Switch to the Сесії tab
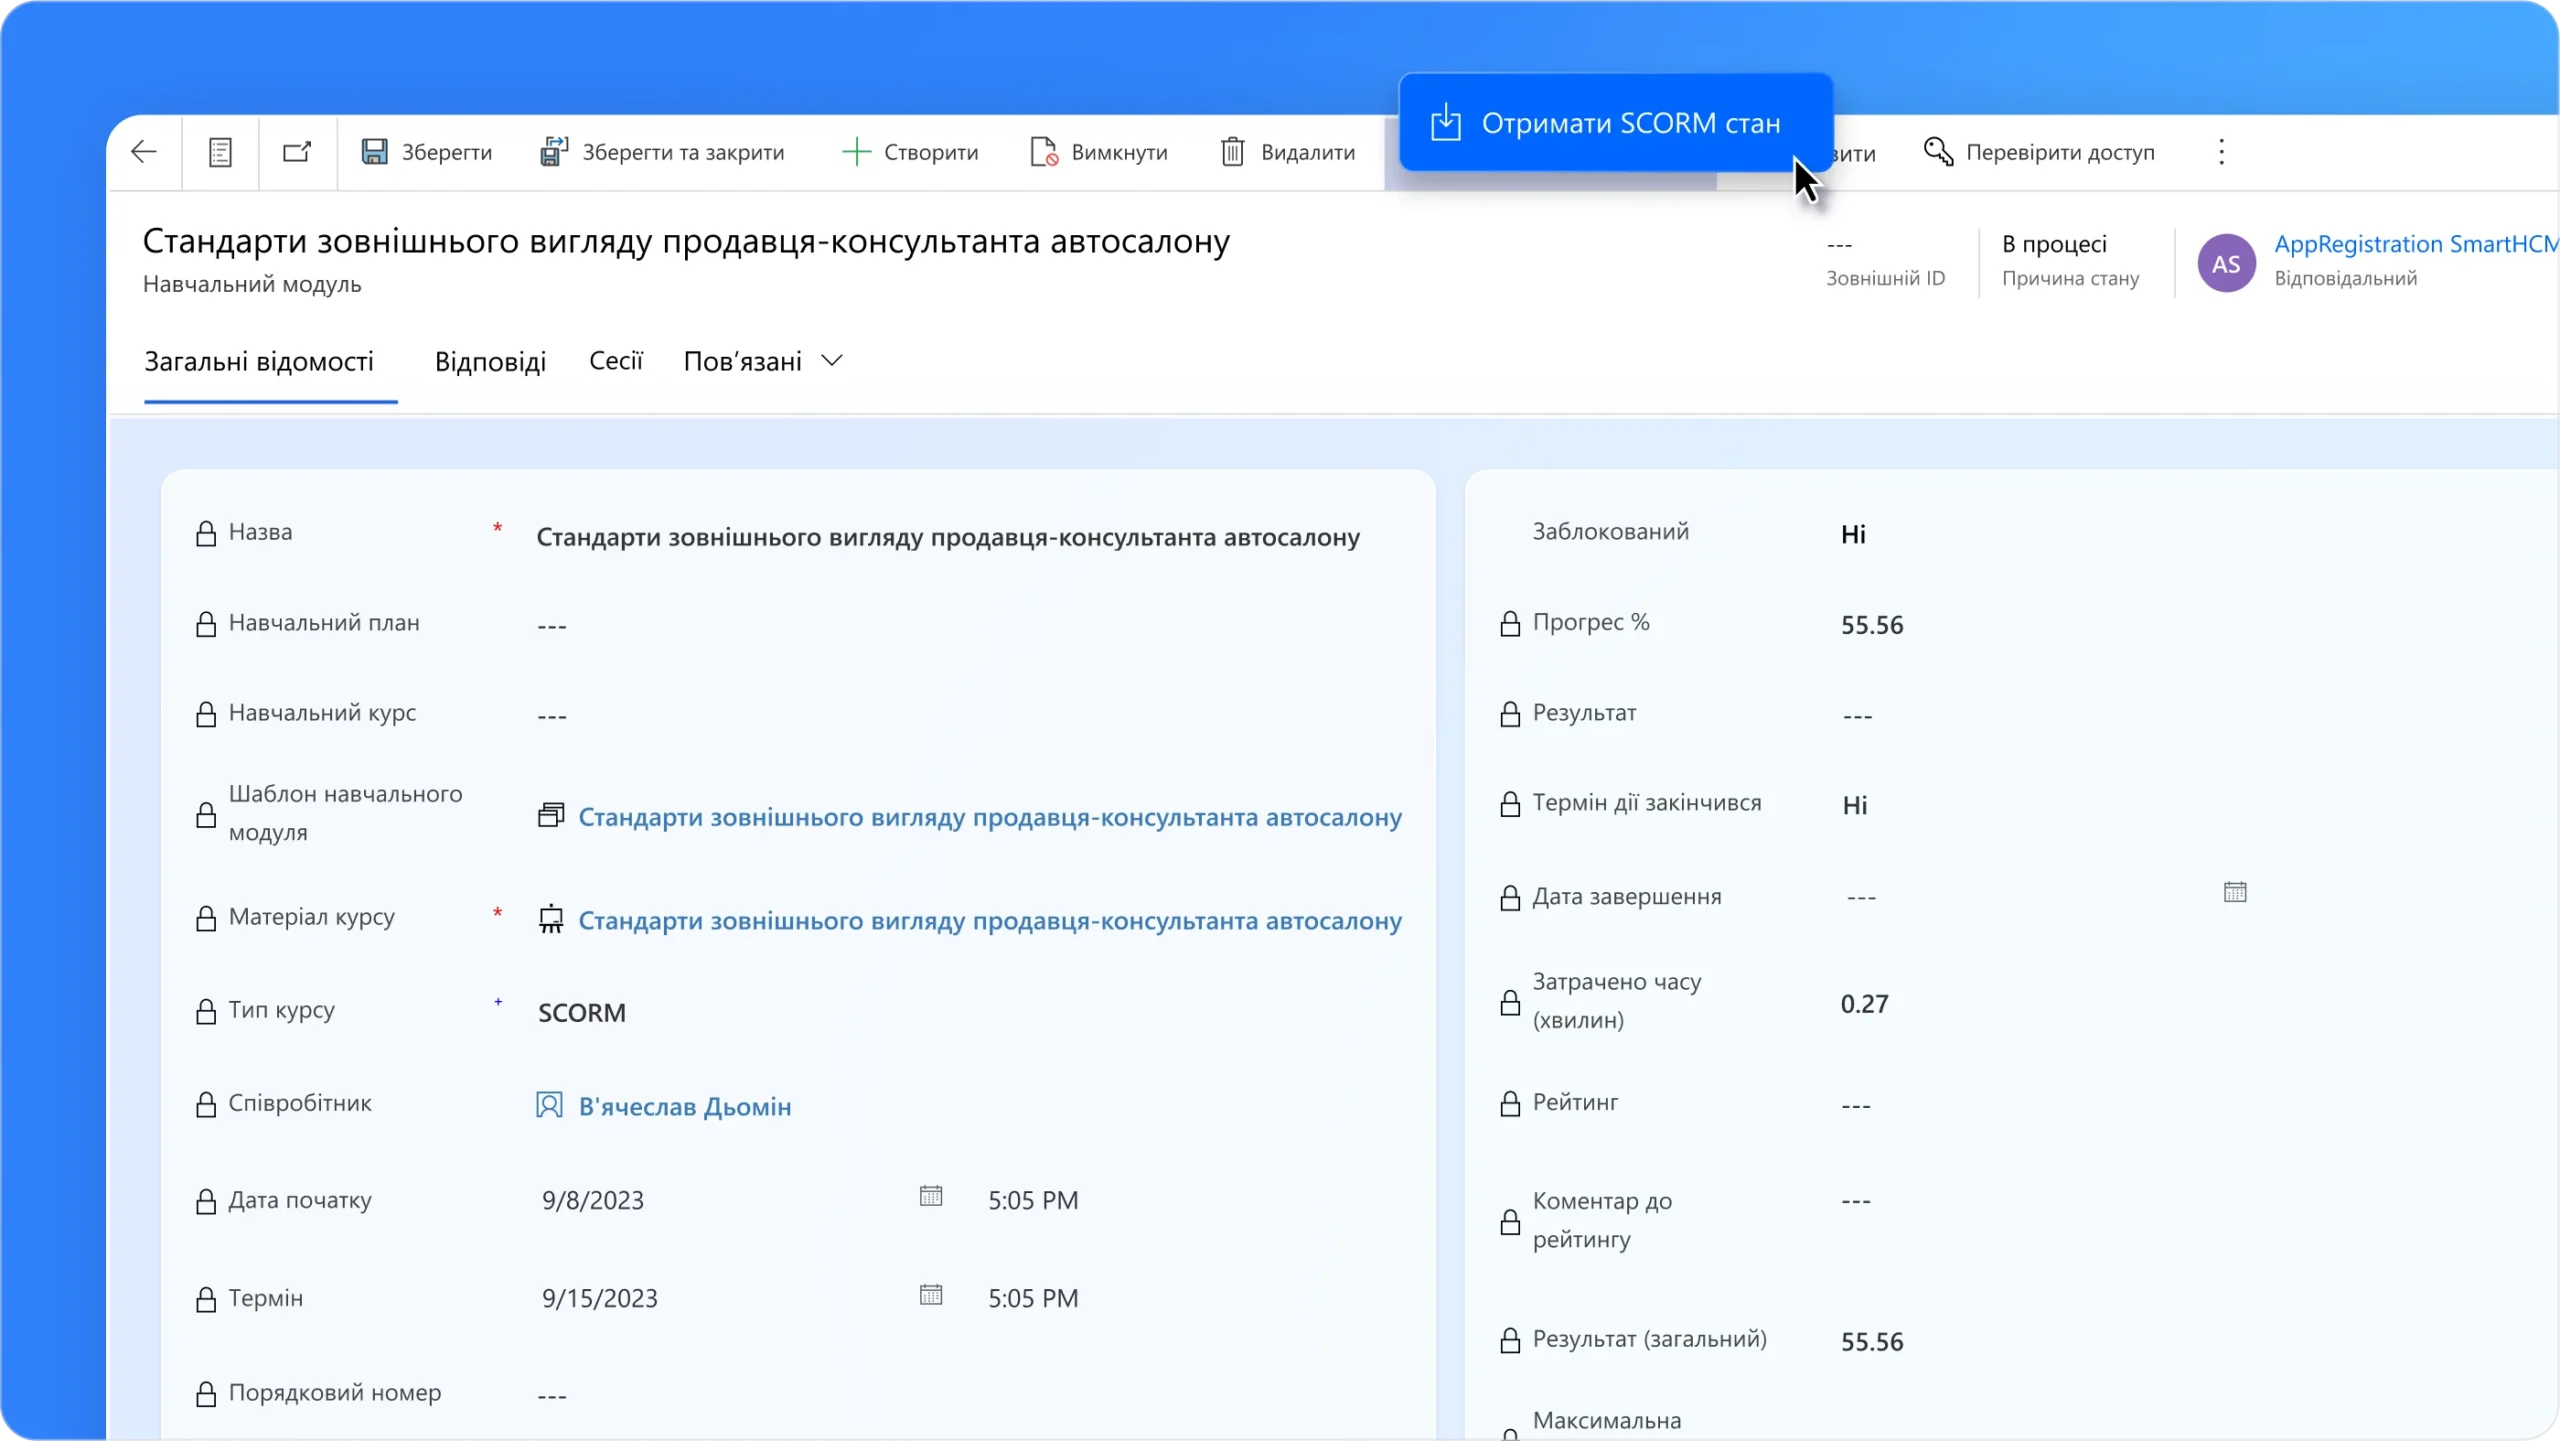Screen dimensions: 2560x1441 point(615,361)
